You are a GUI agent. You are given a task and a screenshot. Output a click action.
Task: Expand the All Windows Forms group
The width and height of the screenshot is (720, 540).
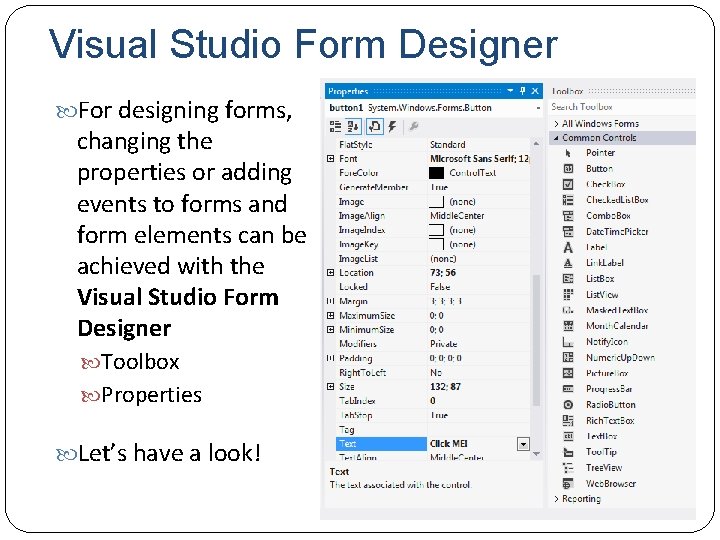coord(556,124)
